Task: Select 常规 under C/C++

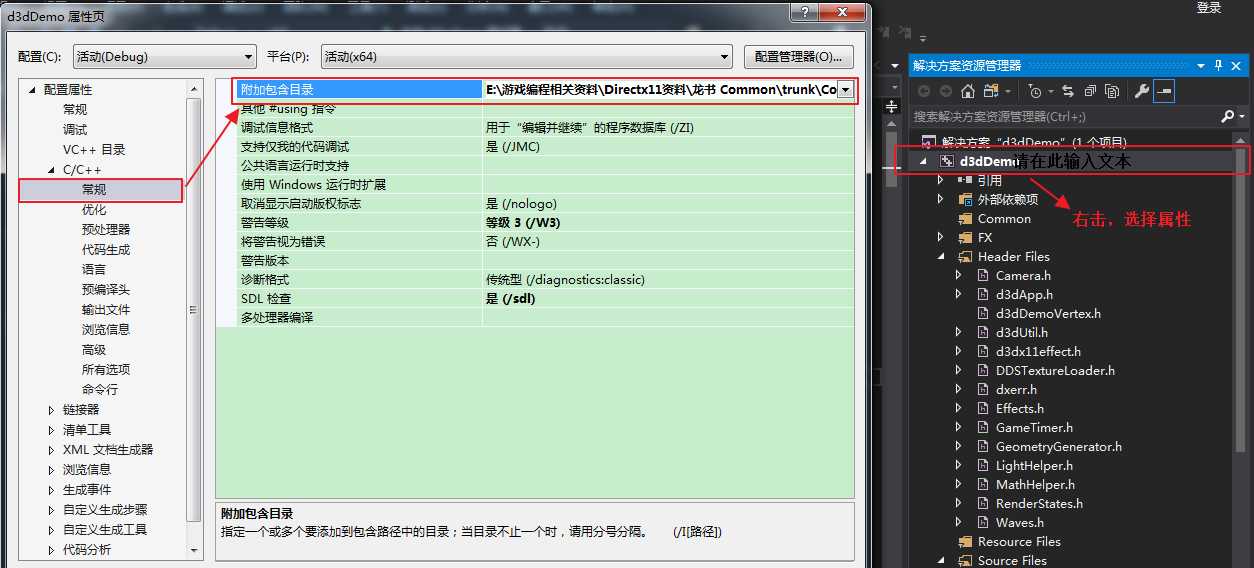Action: [94, 190]
